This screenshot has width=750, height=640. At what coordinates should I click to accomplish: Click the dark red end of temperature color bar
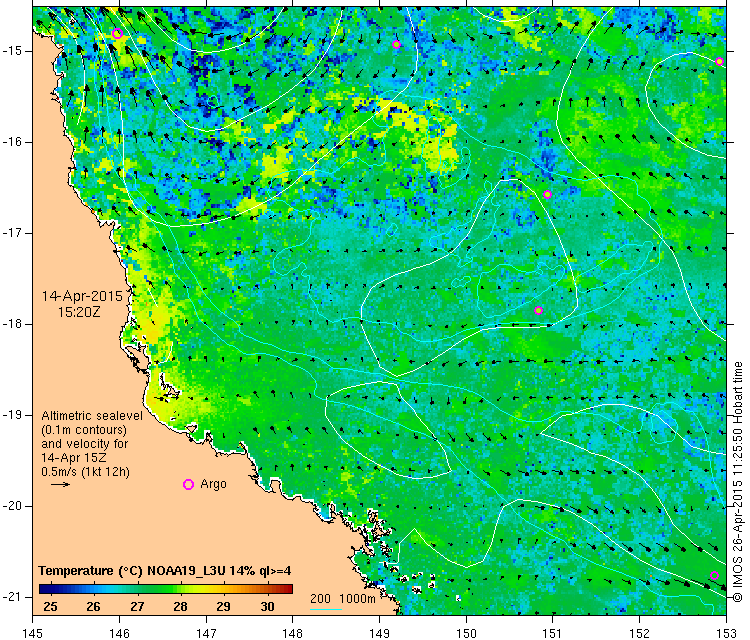point(288,589)
